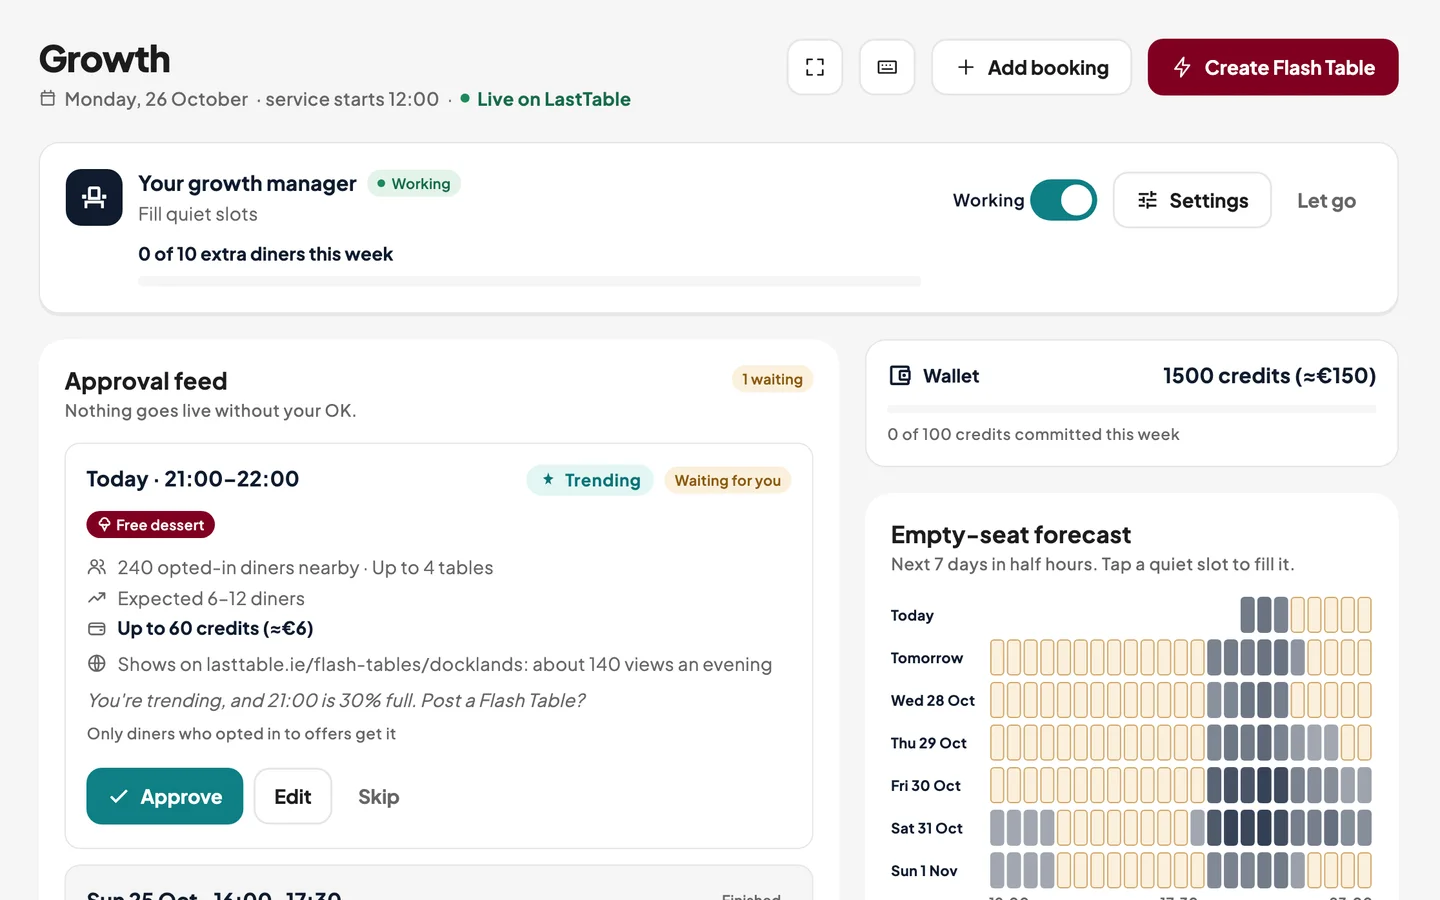Click the first slot in Tomorrow forecast row
The height and width of the screenshot is (900, 1440).
997,657
